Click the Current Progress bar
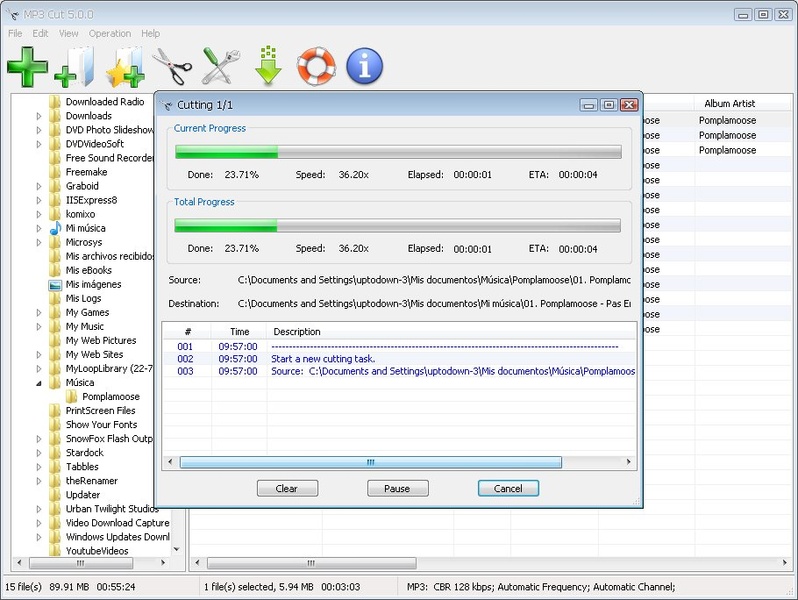Screen dimensions: 798x600 (398, 152)
